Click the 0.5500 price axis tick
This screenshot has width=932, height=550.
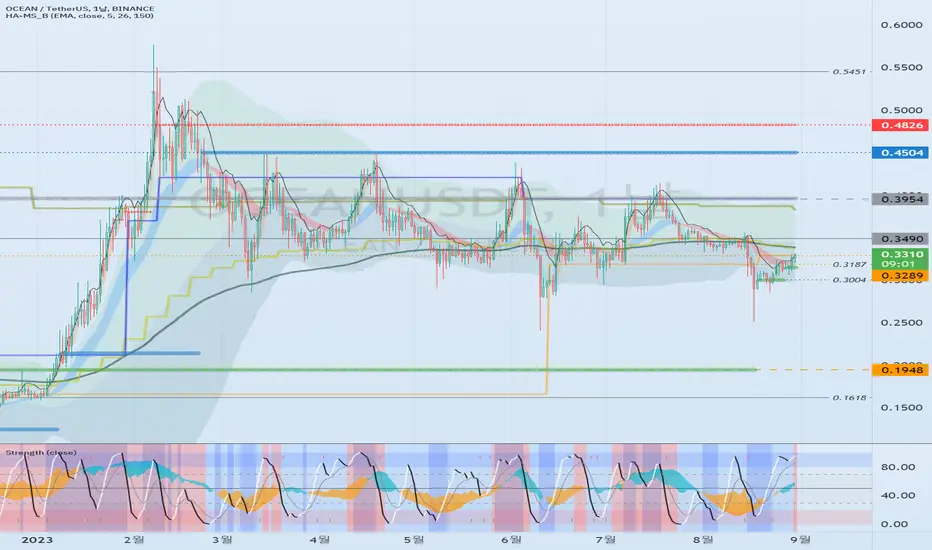pos(901,67)
